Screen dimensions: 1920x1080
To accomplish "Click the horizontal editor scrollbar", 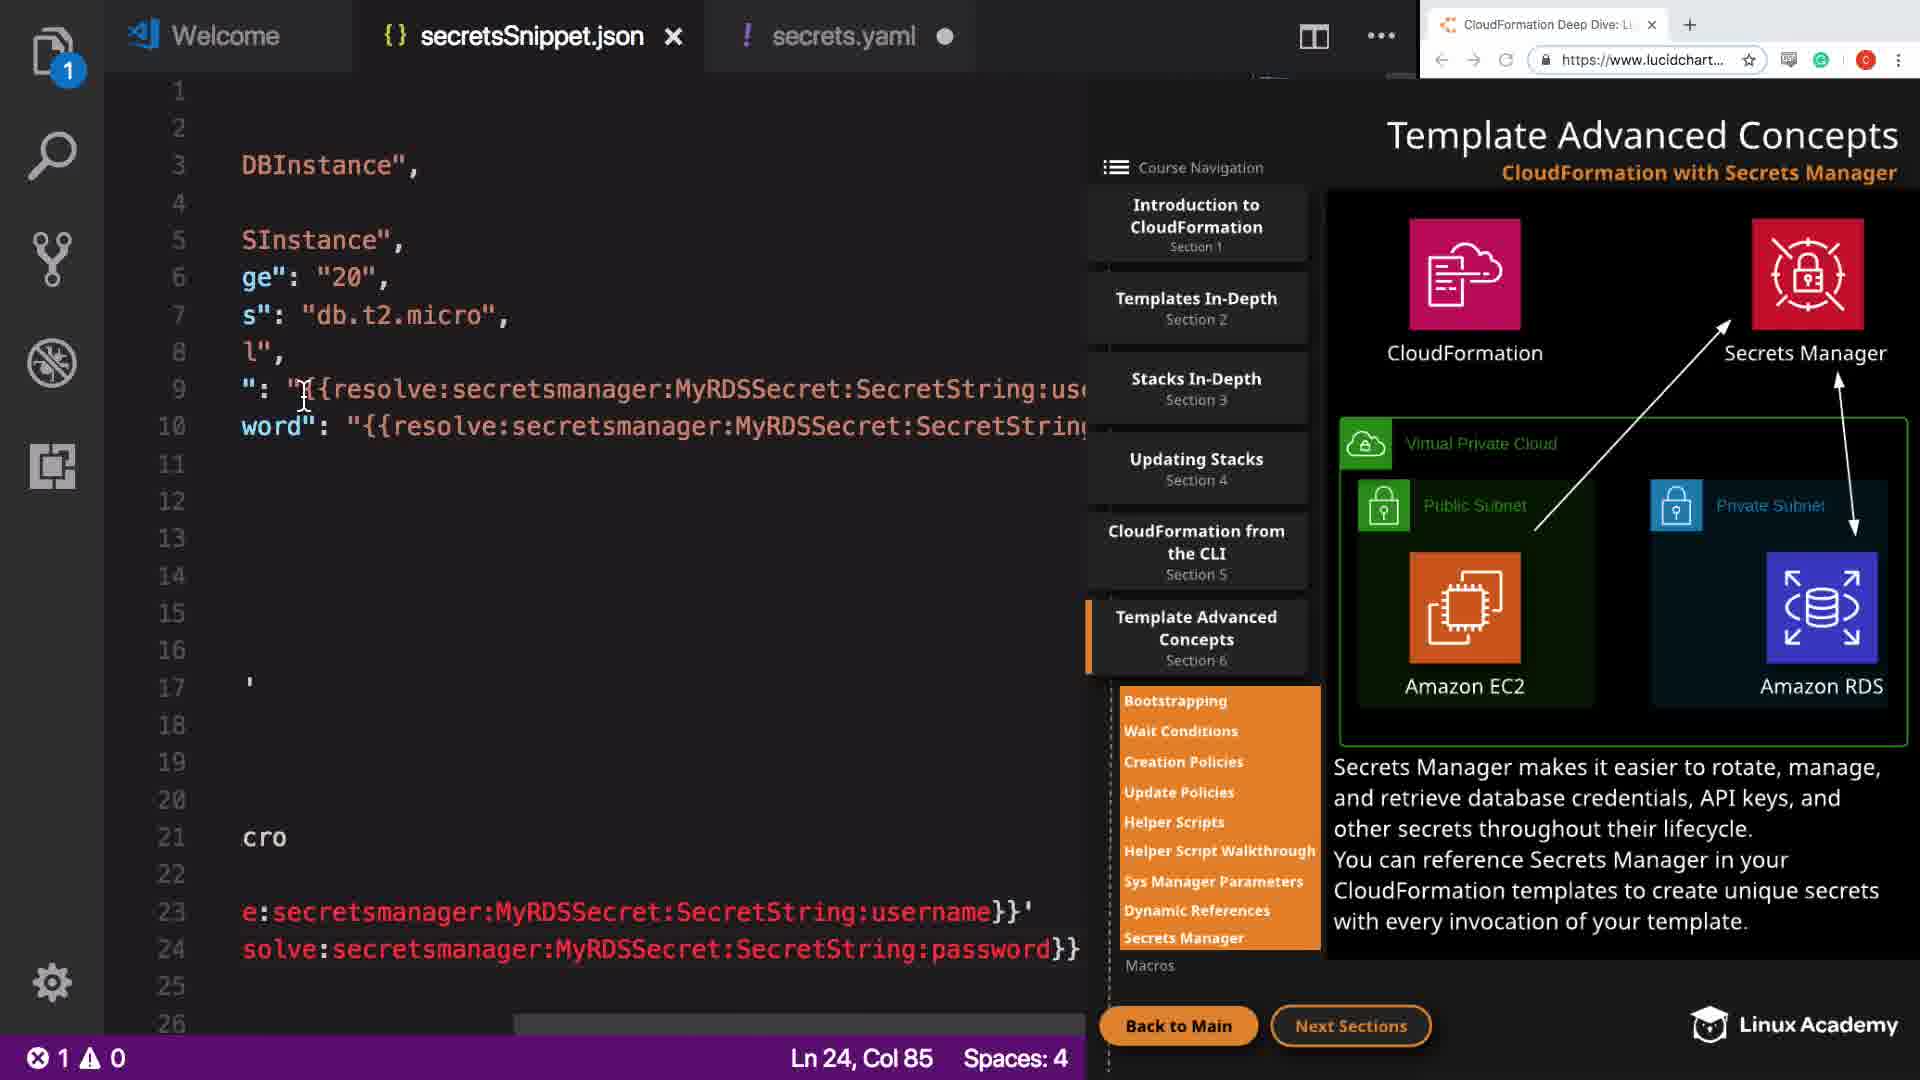I will coord(798,1024).
